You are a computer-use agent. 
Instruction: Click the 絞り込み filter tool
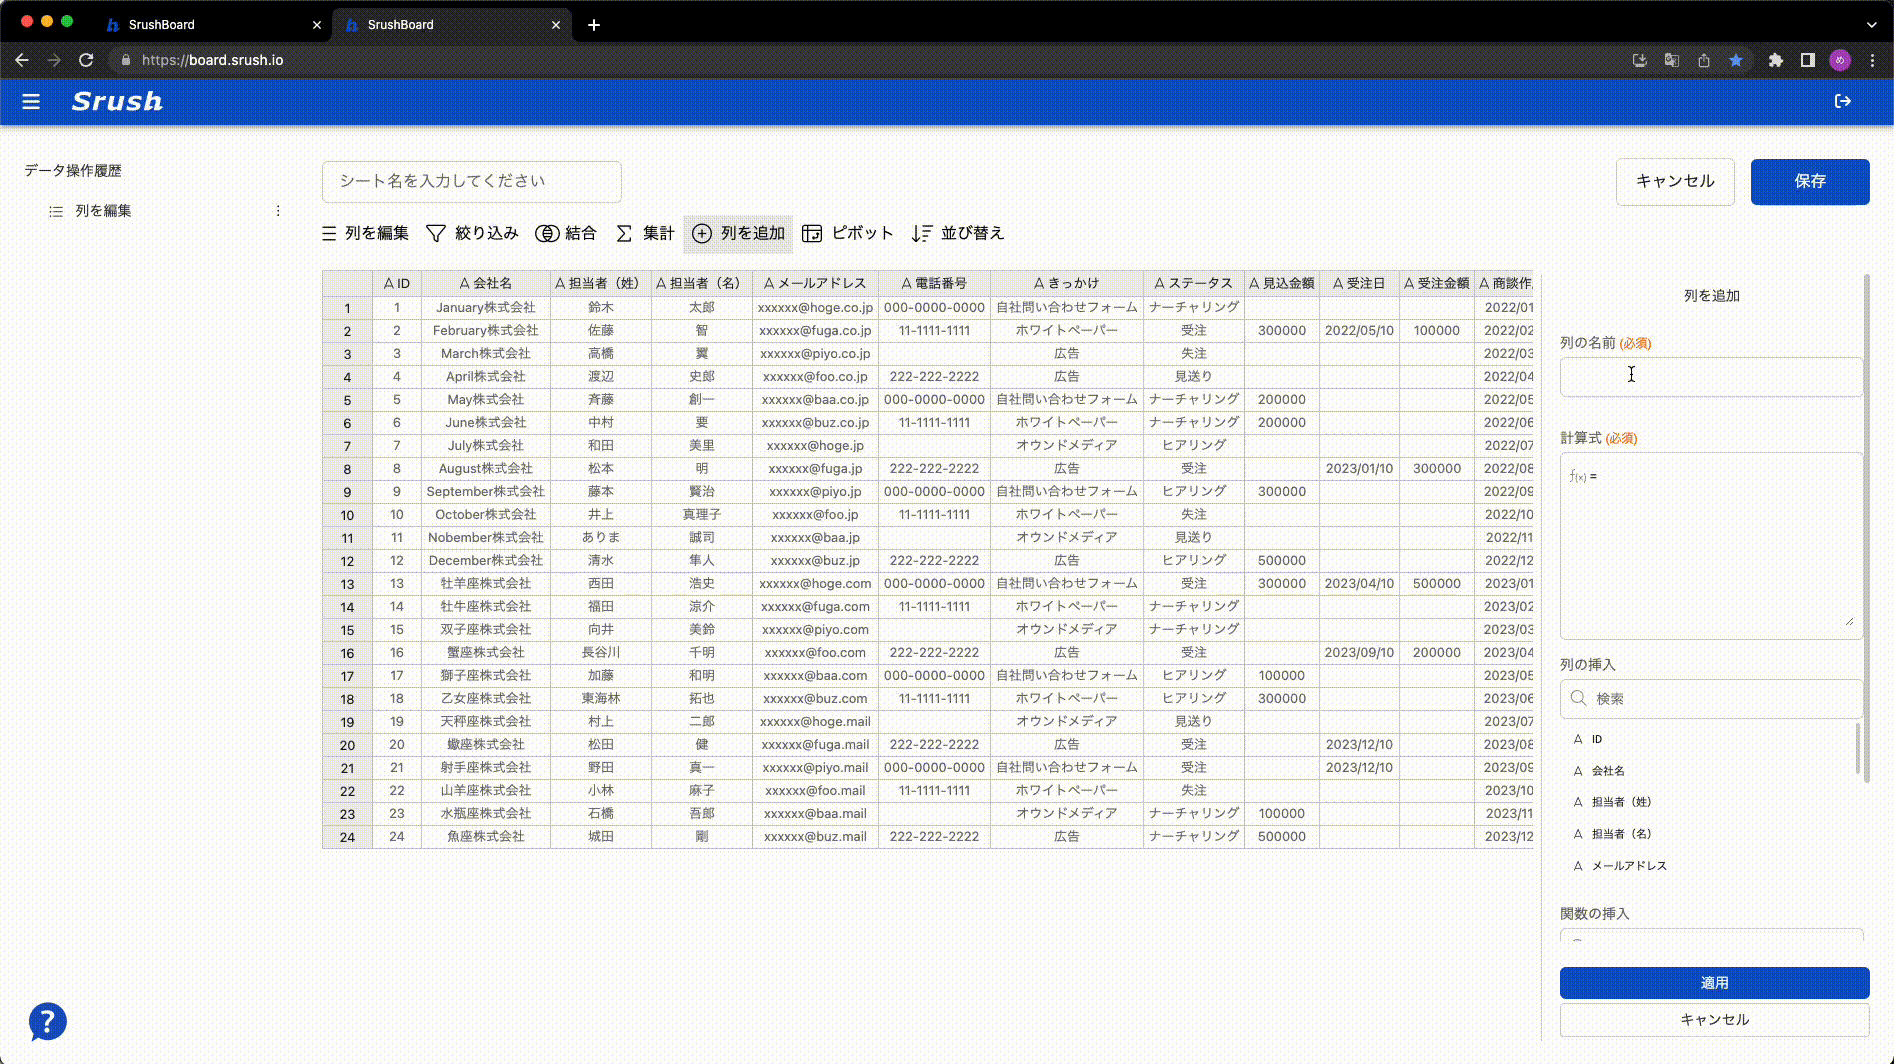click(472, 233)
